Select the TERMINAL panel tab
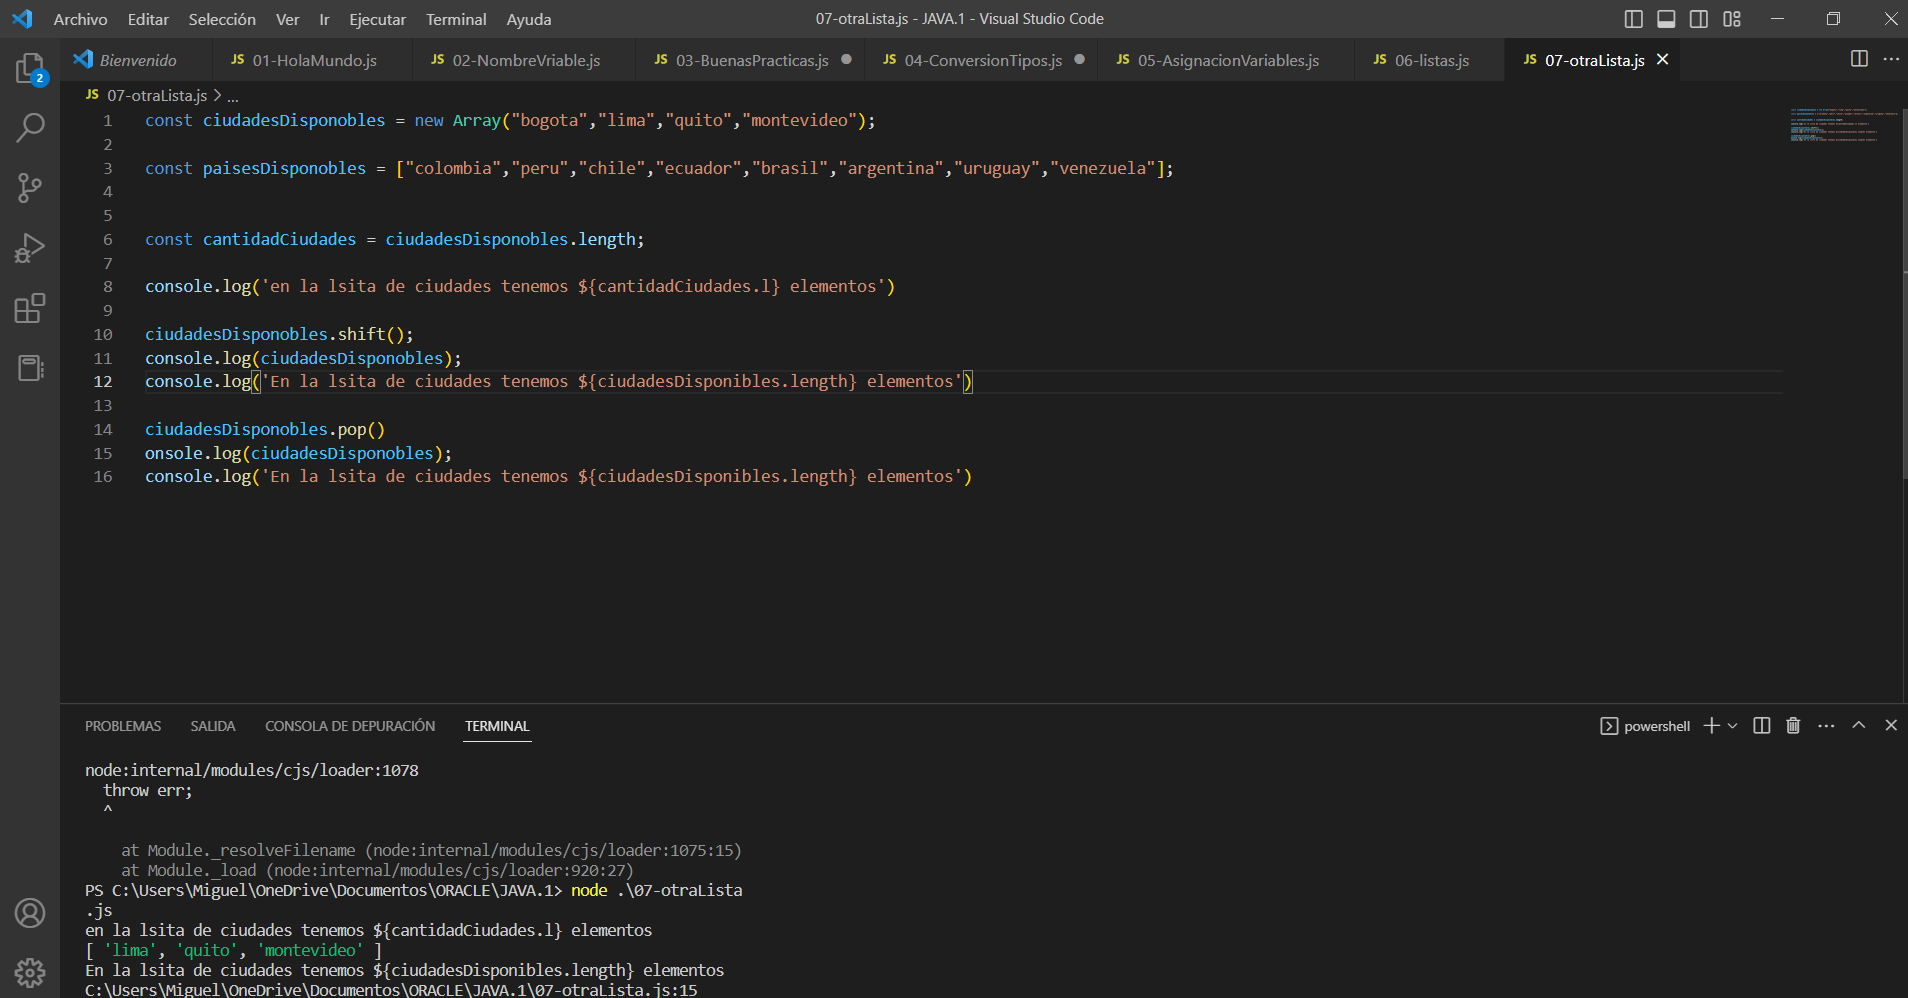This screenshot has height=998, width=1908. (x=497, y=726)
